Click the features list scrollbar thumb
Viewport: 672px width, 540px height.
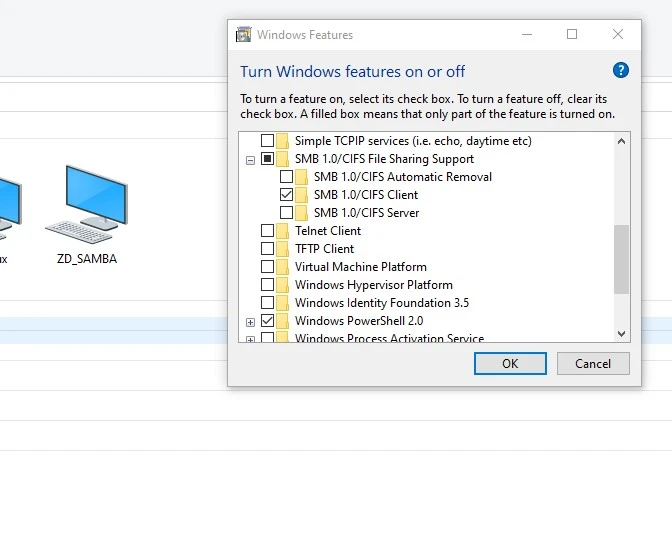point(621,259)
